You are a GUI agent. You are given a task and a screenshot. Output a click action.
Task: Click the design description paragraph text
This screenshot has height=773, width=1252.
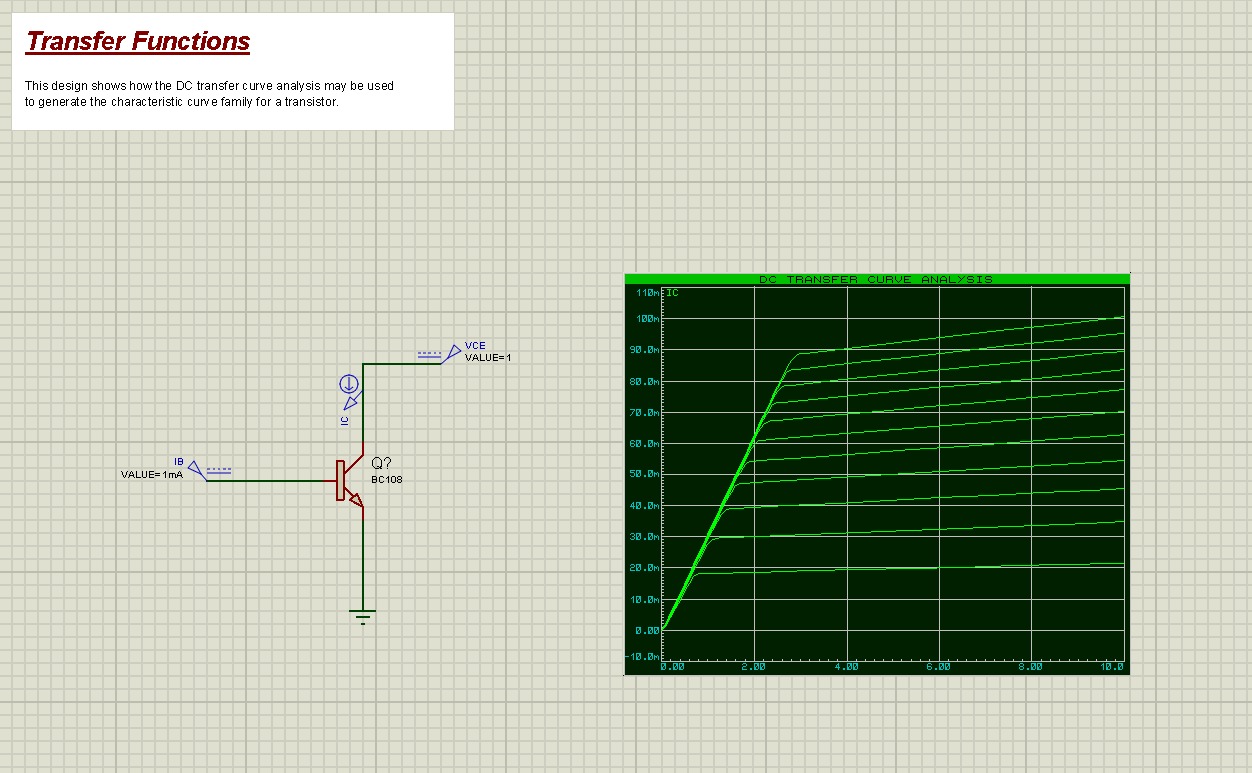click(210, 94)
